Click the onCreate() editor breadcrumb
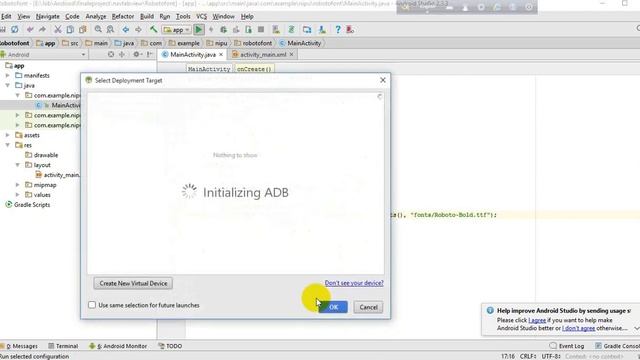 tap(254, 69)
